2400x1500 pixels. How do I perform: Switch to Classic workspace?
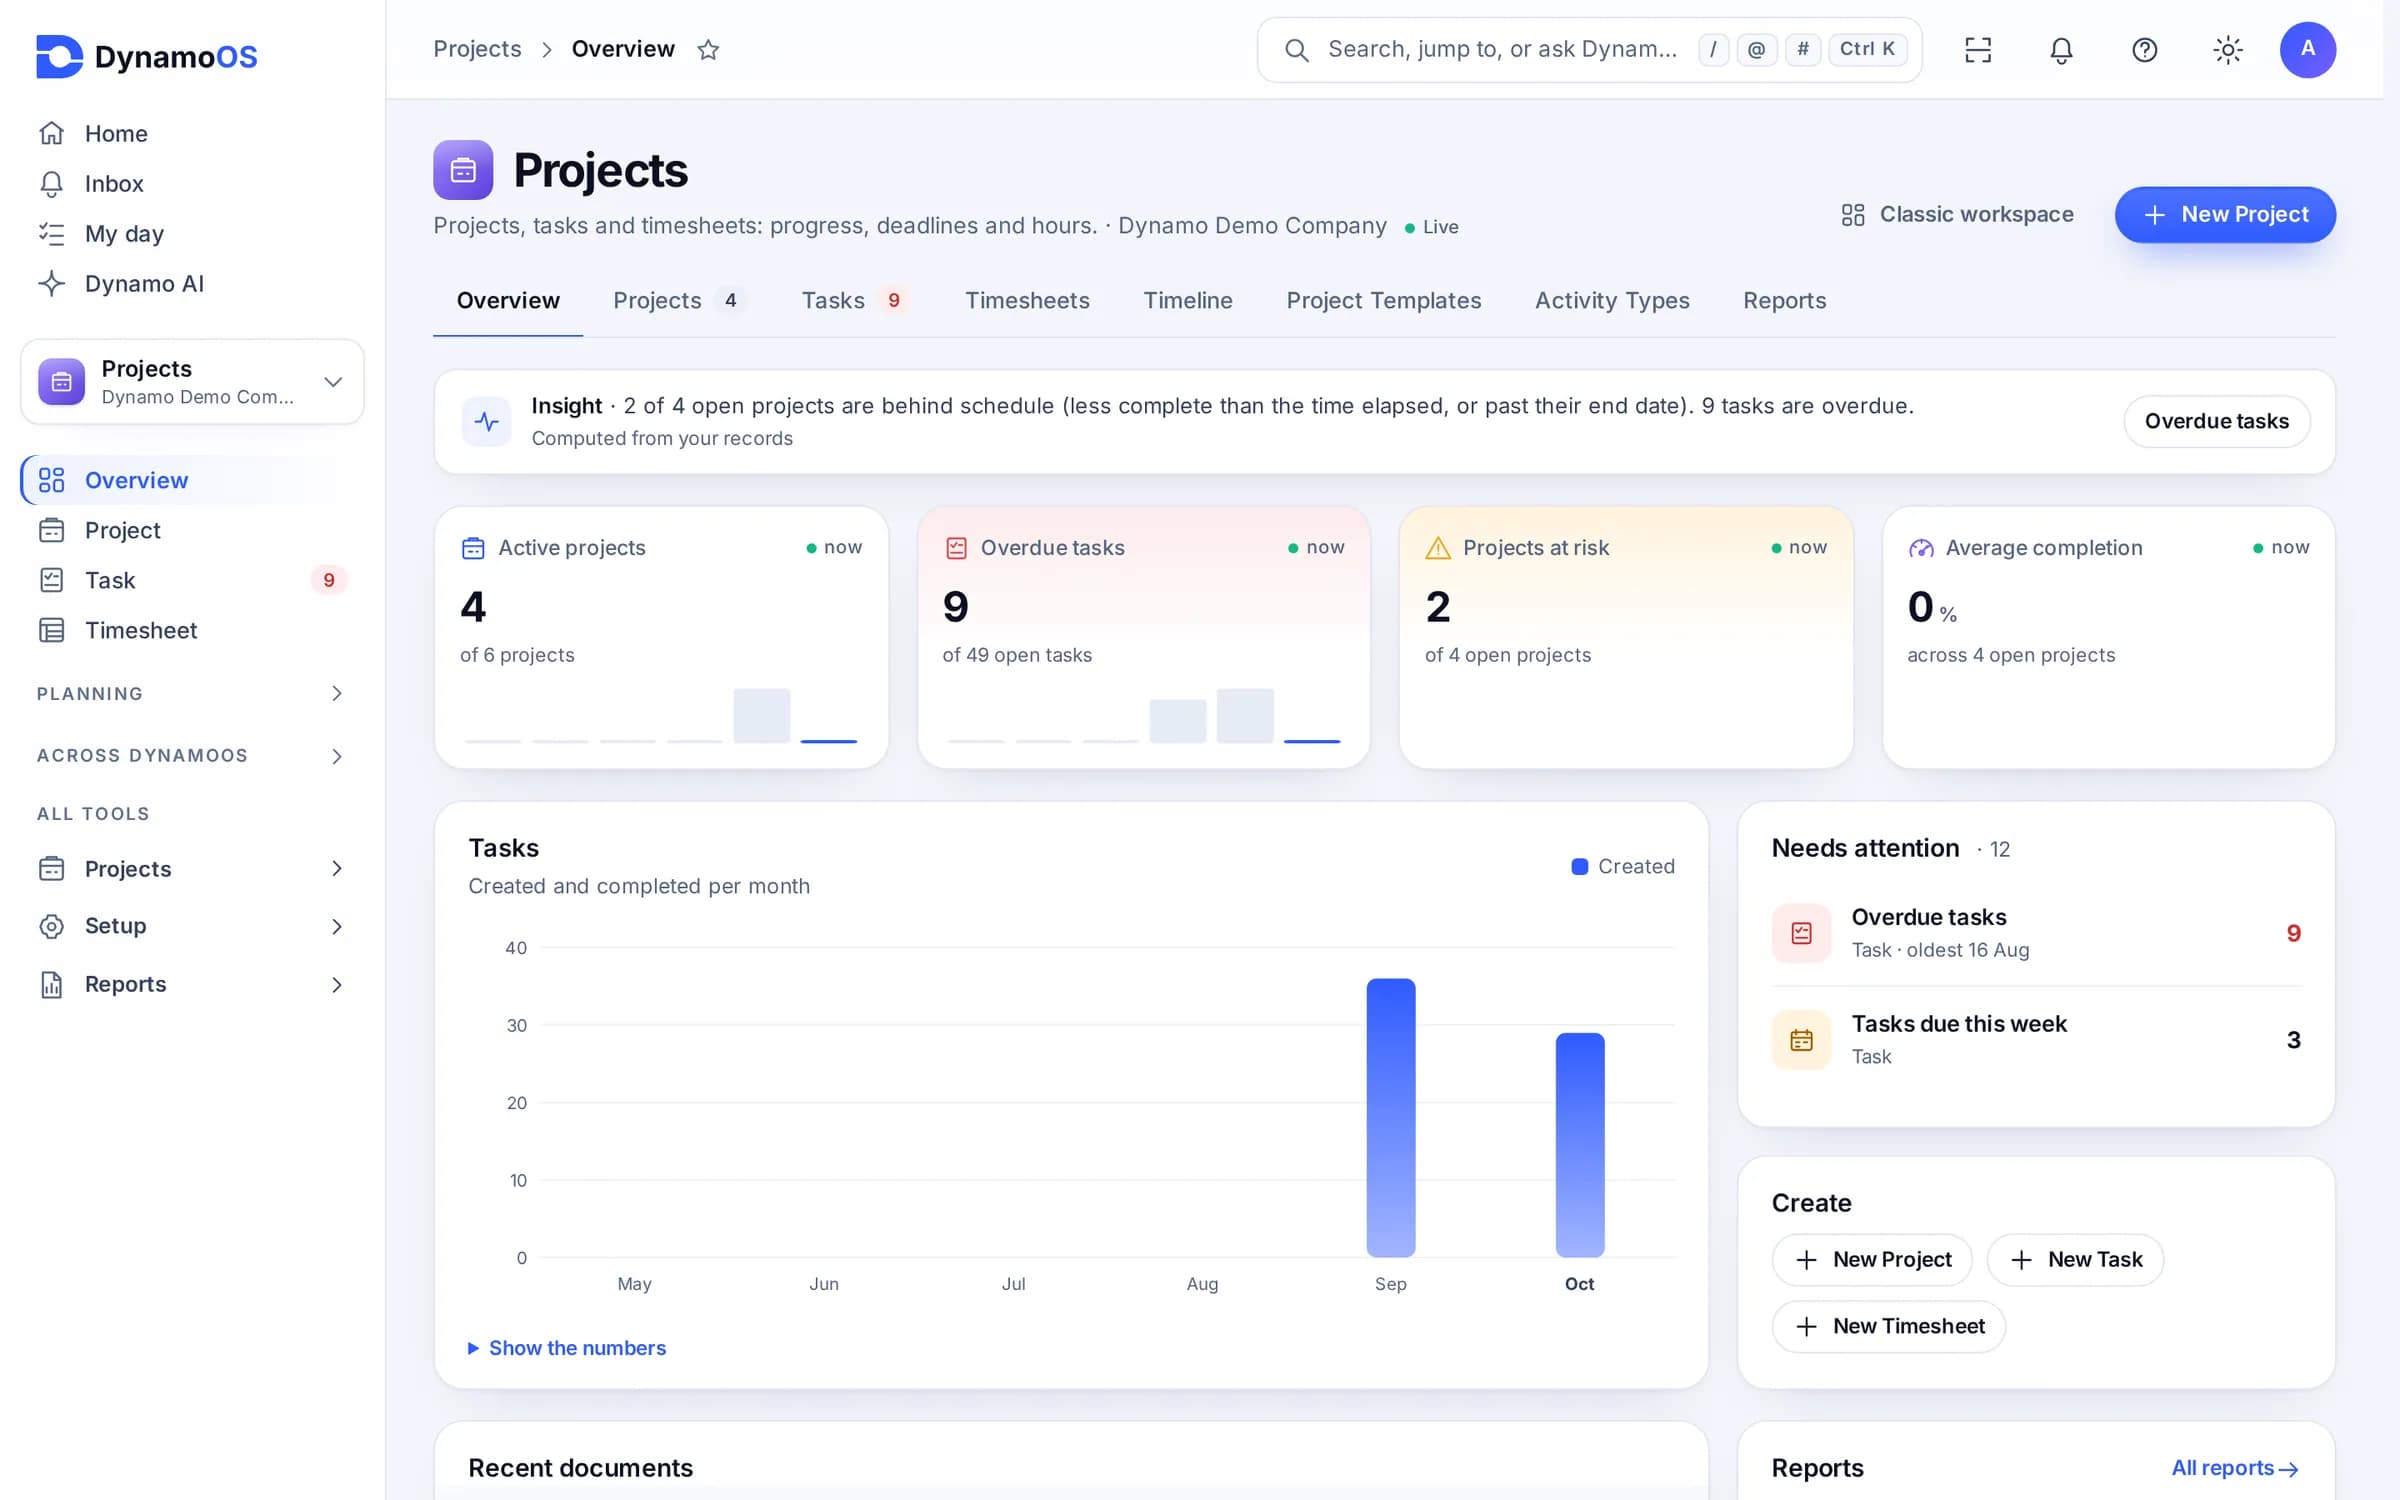tap(1957, 215)
